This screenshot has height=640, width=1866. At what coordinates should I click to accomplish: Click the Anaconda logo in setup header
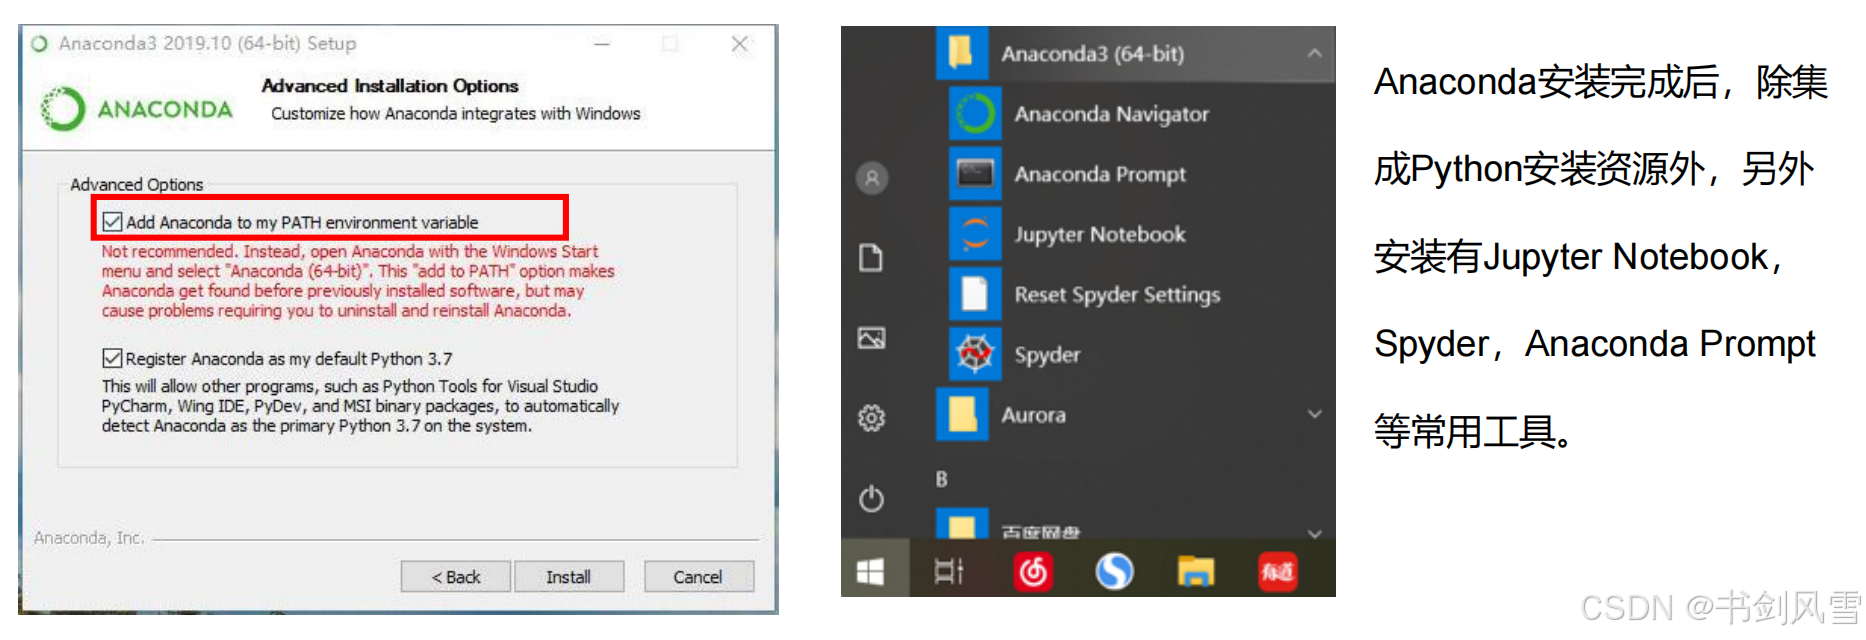137,109
